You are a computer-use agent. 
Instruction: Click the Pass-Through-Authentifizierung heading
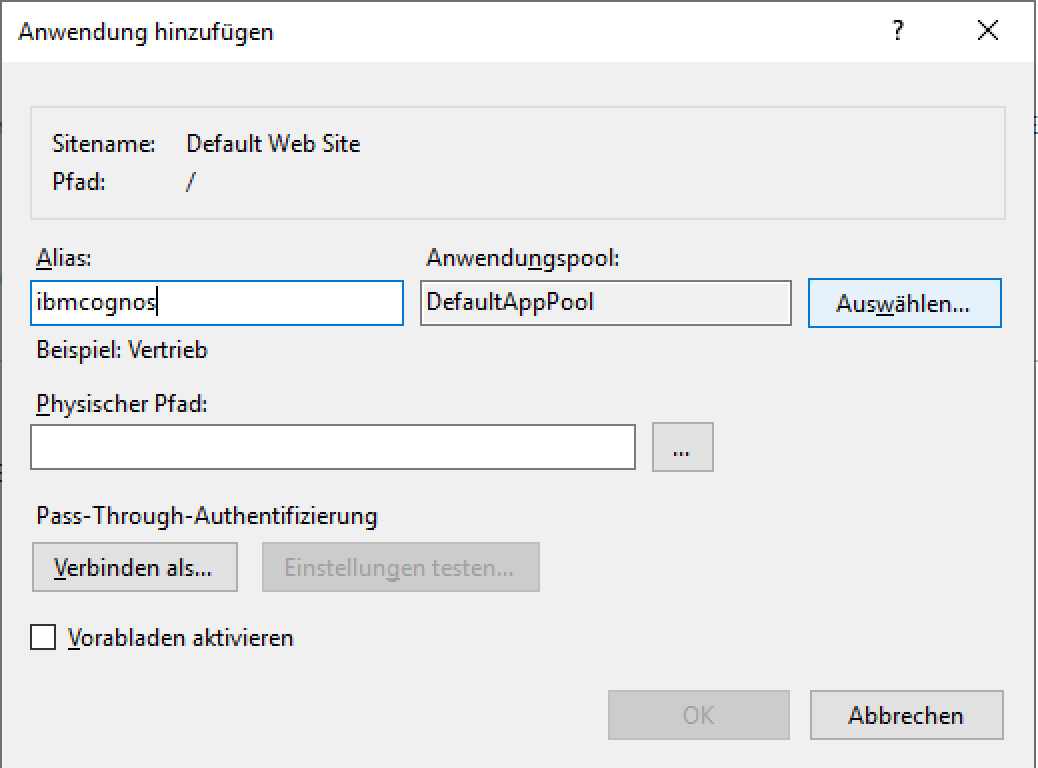tap(207, 516)
